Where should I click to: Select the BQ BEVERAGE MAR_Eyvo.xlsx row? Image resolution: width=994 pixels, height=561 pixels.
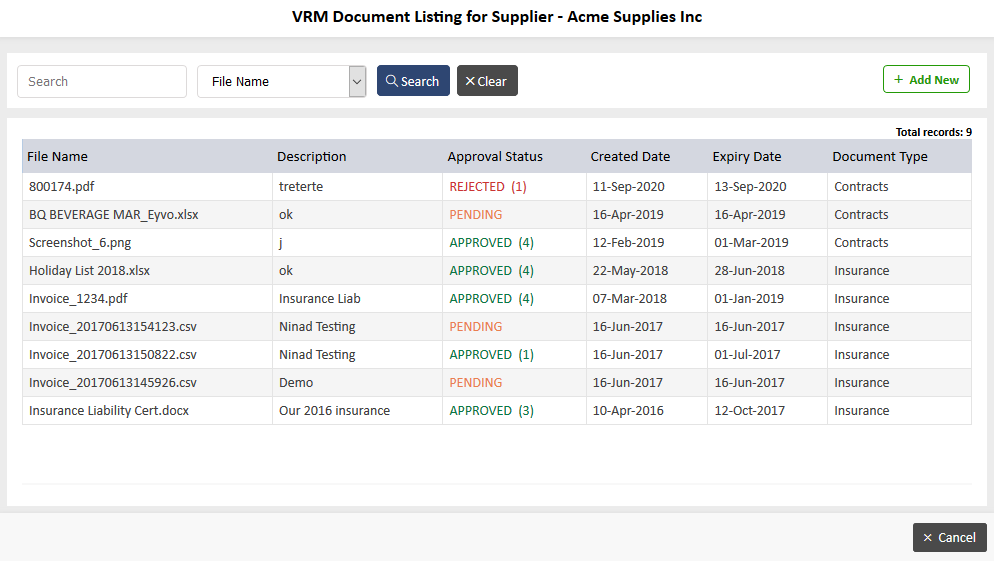tap(496, 214)
